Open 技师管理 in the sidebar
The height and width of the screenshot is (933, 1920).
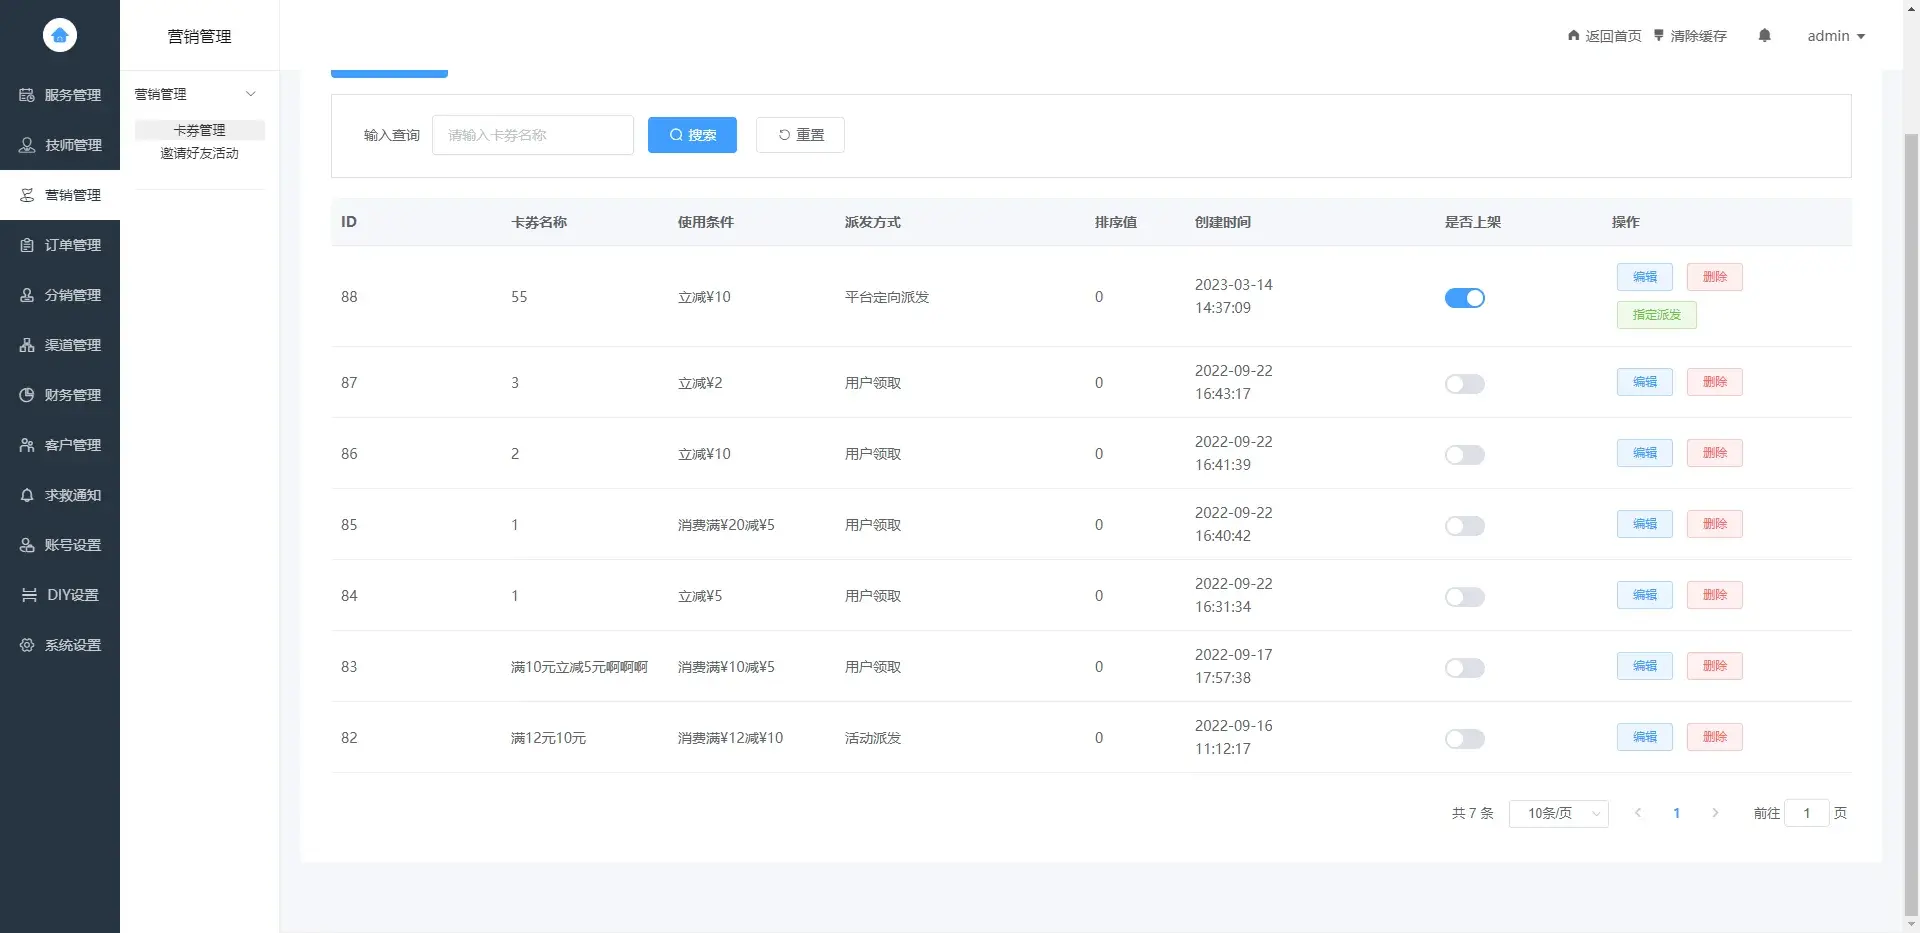[60, 145]
